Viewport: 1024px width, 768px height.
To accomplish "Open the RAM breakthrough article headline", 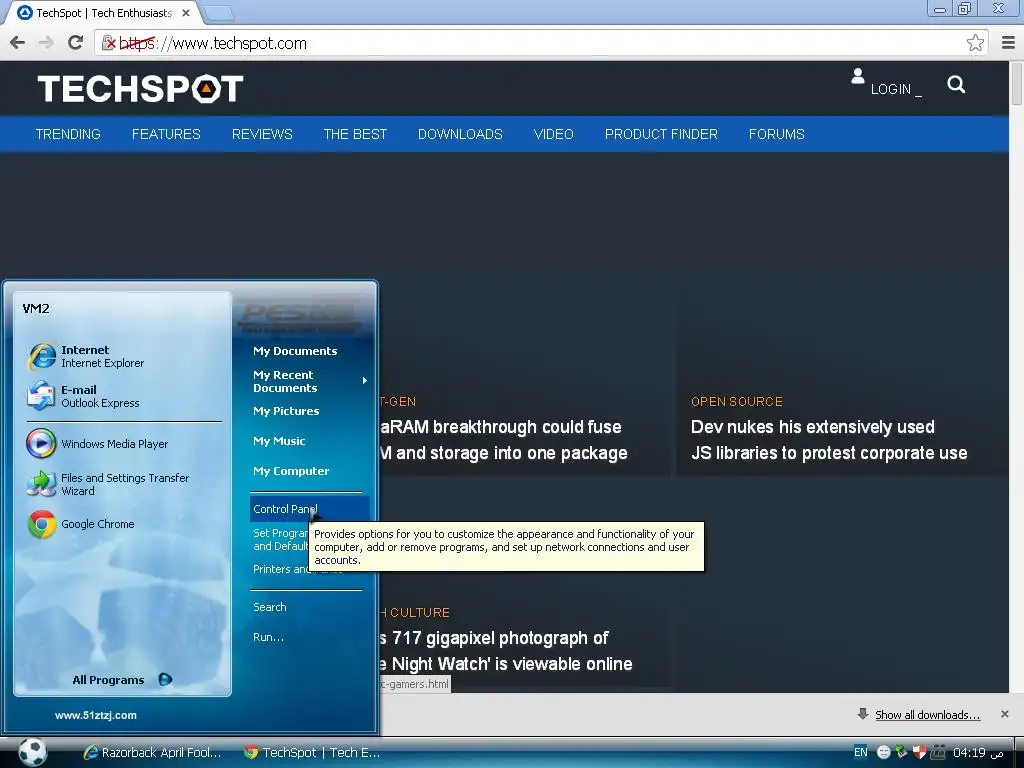I will tap(504, 440).
